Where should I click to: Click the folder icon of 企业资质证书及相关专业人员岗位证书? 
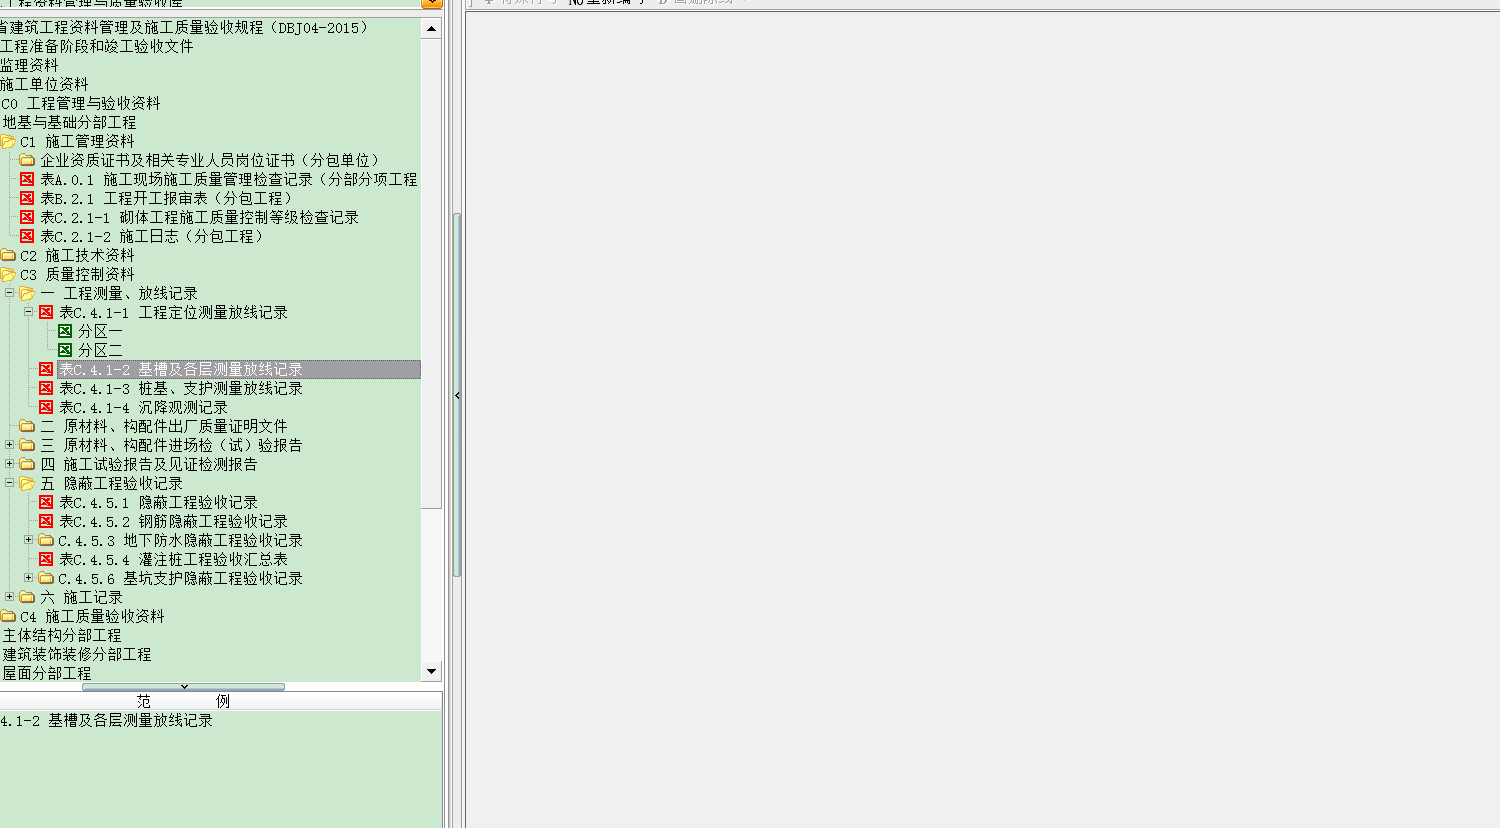(27, 160)
